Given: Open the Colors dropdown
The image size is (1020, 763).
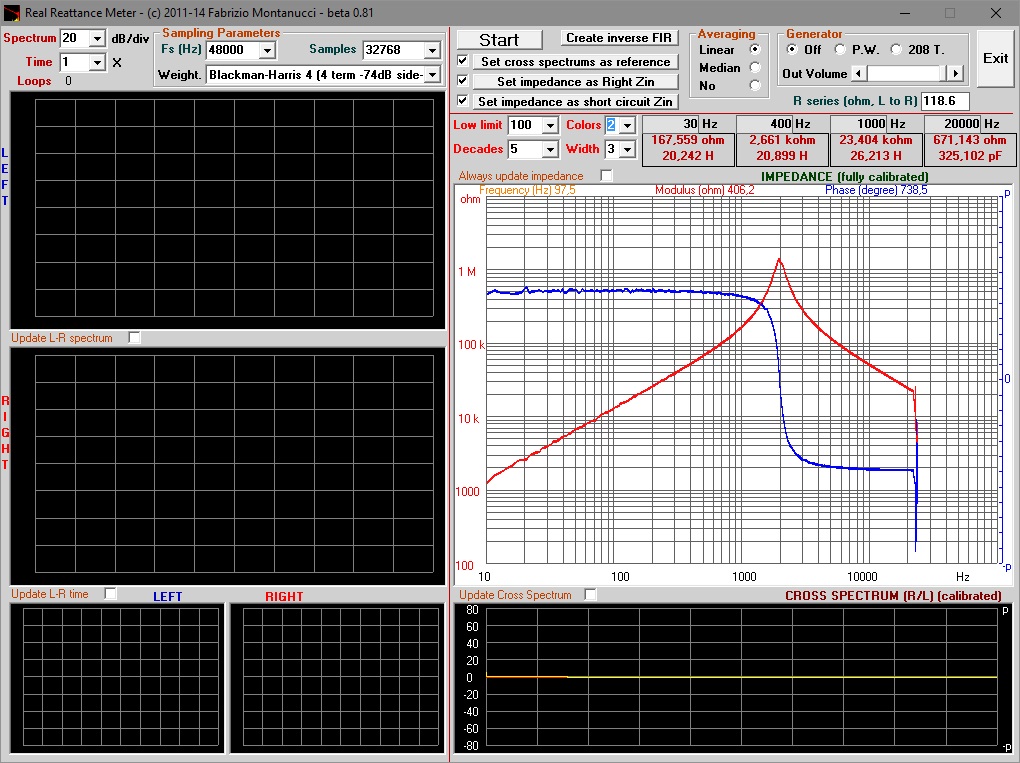Looking at the screenshot, I should pyautogui.click(x=627, y=125).
